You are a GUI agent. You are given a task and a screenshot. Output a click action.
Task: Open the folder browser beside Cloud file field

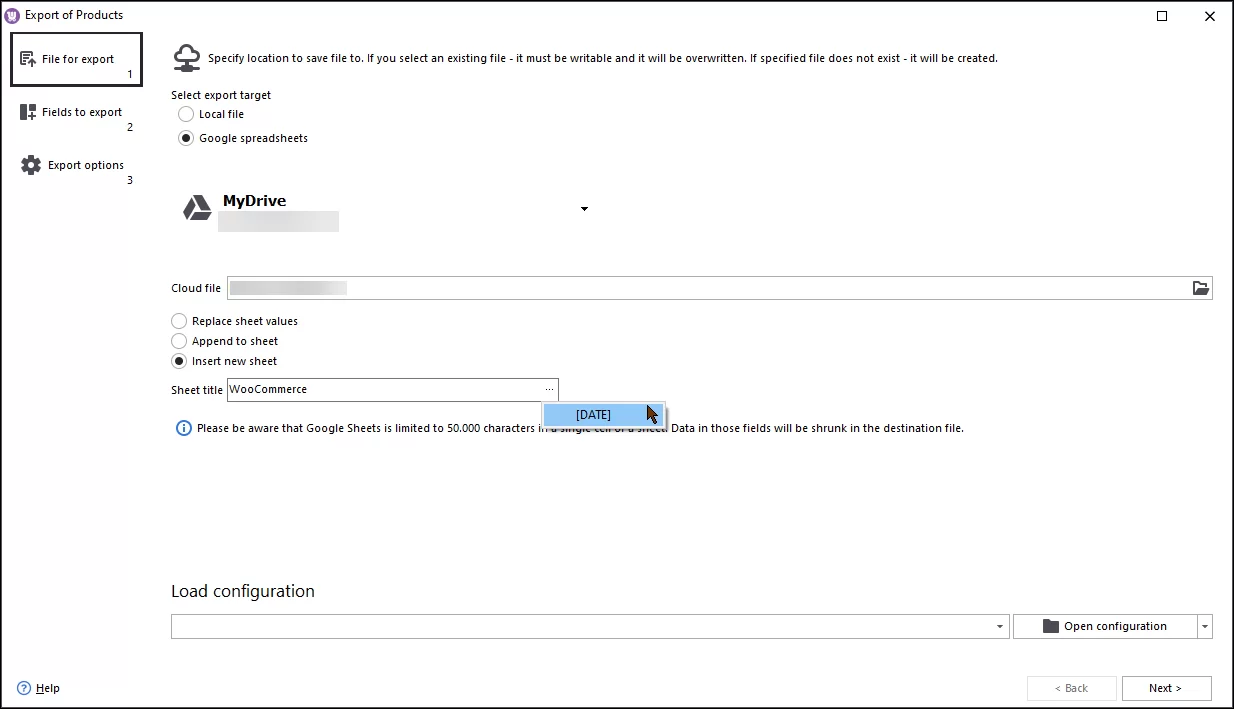click(1200, 288)
